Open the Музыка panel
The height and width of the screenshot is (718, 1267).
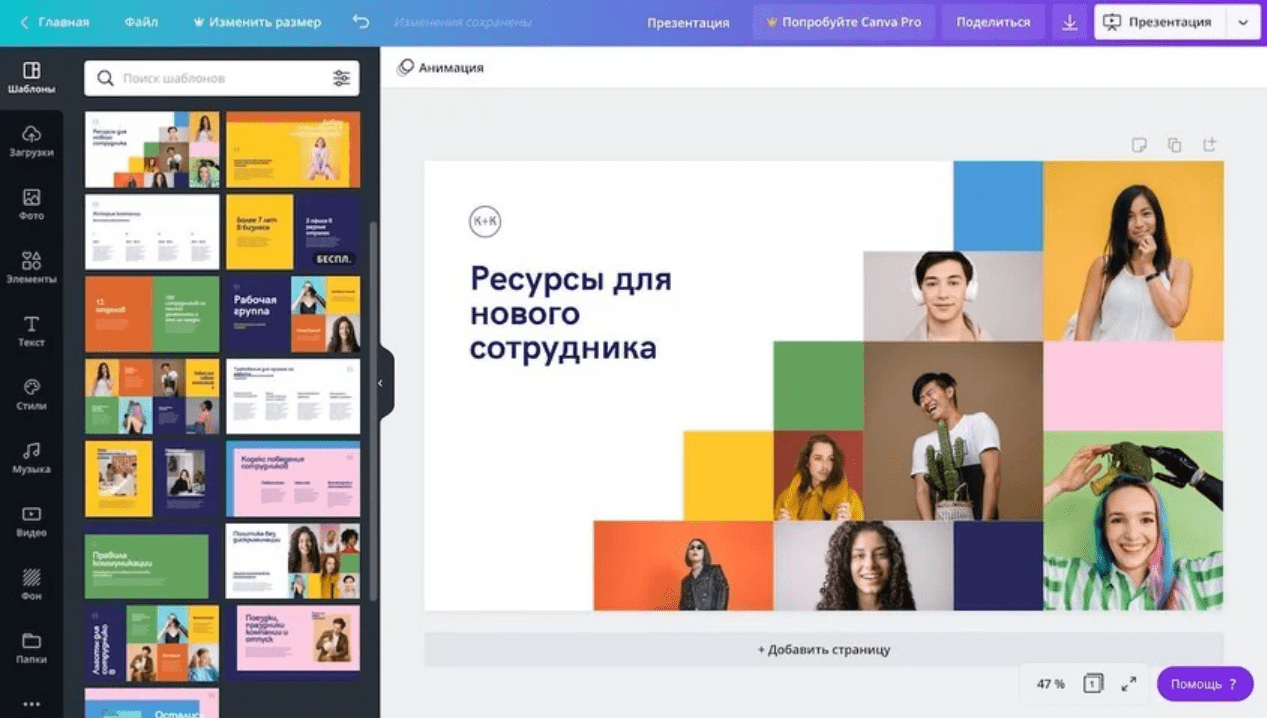coord(31,458)
